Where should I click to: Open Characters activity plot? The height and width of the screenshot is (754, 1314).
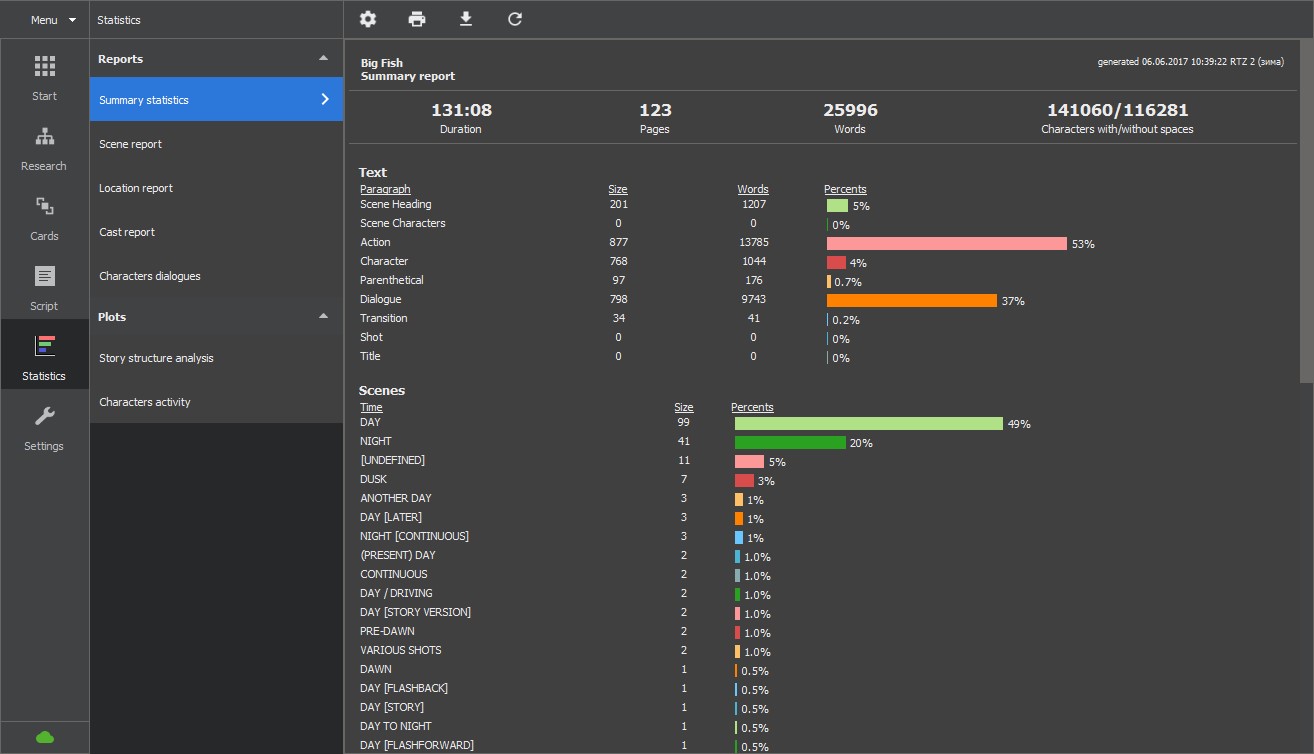[216, 402]
